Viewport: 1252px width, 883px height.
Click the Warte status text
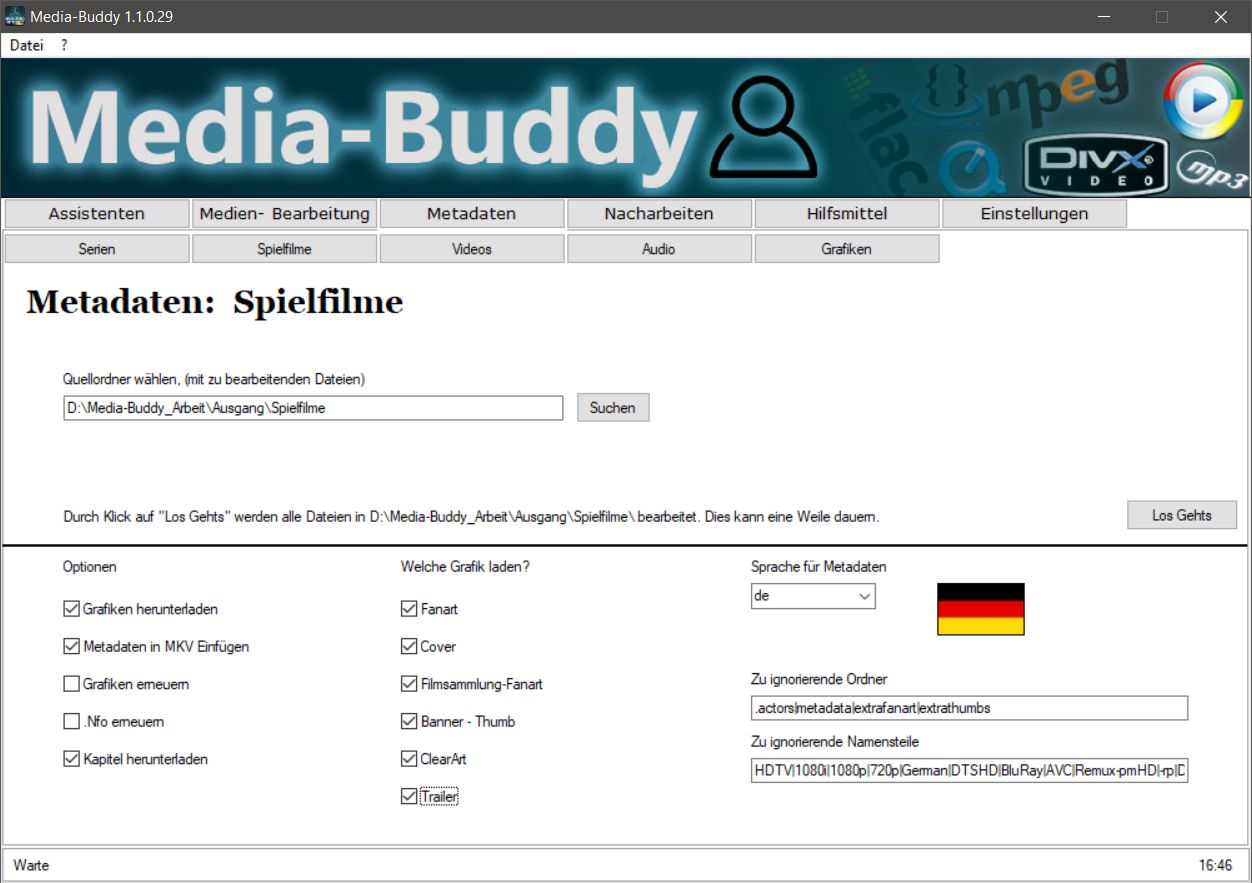pos(31,865)
